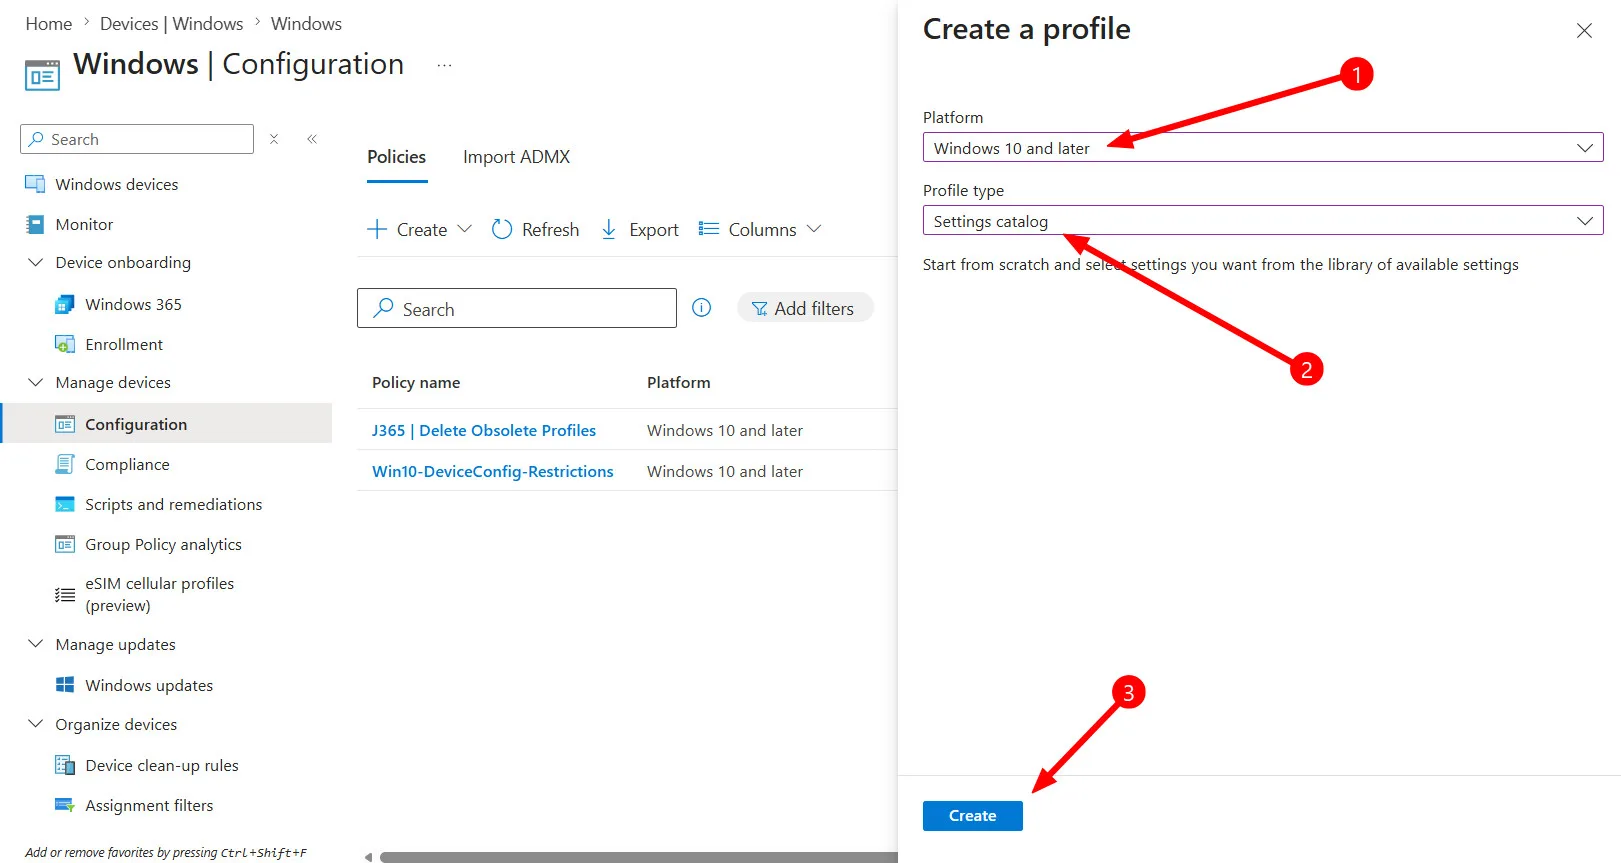Sort by Platform column header
The width and height of the screenshot is (1621, 863).
679,382
